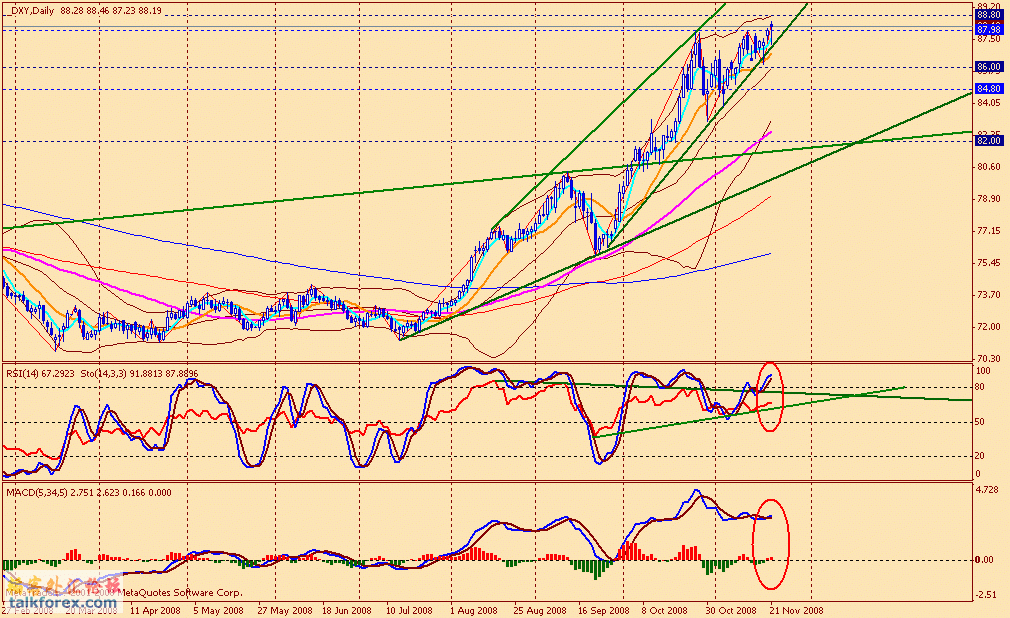Click the RSI(14) 67.2923 indicator label

pyautogui.click(x=40, y=373)
